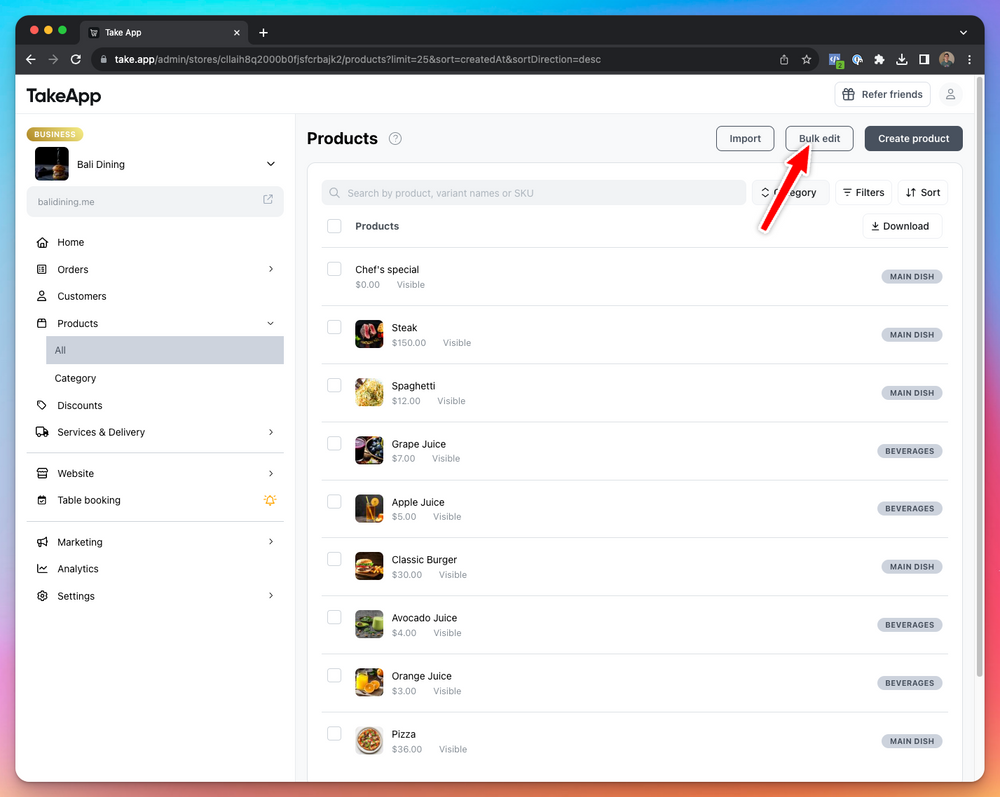Open the Bali Dining store switcher dropdown
The height and width of the screenshot is (797, 1000).
(x=270, y=164)
